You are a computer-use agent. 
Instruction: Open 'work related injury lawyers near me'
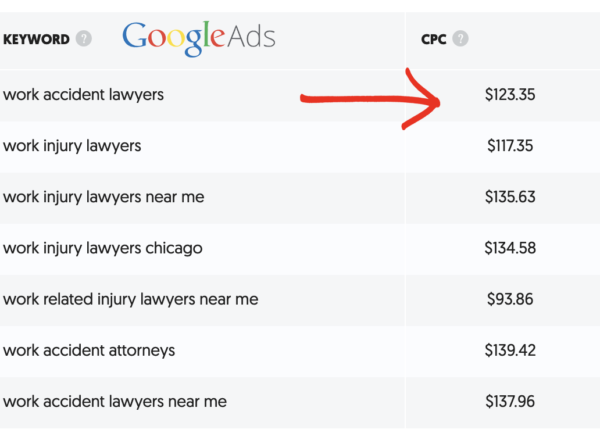coord(130,299)
